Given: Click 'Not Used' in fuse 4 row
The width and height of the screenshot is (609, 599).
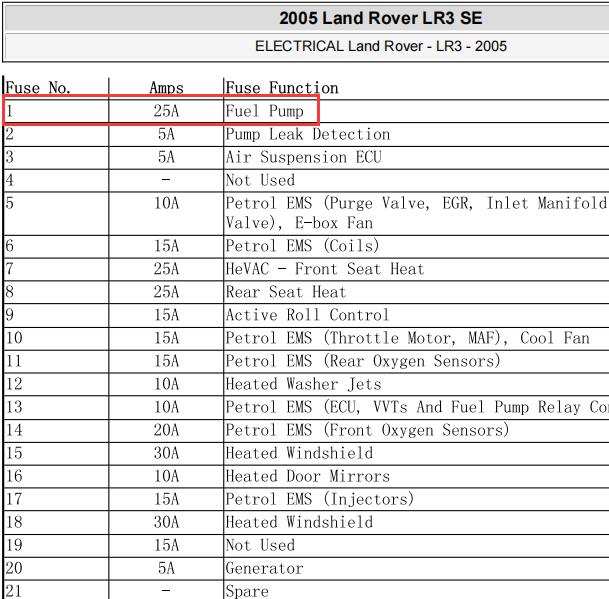Looking at the screenshot, I should (x=260, y=180).
